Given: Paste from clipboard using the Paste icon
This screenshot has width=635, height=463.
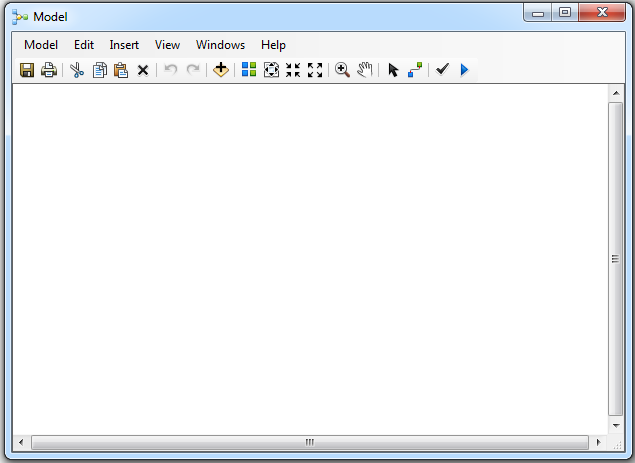Looking at the screenshot, I should click(x=121, y=70).
